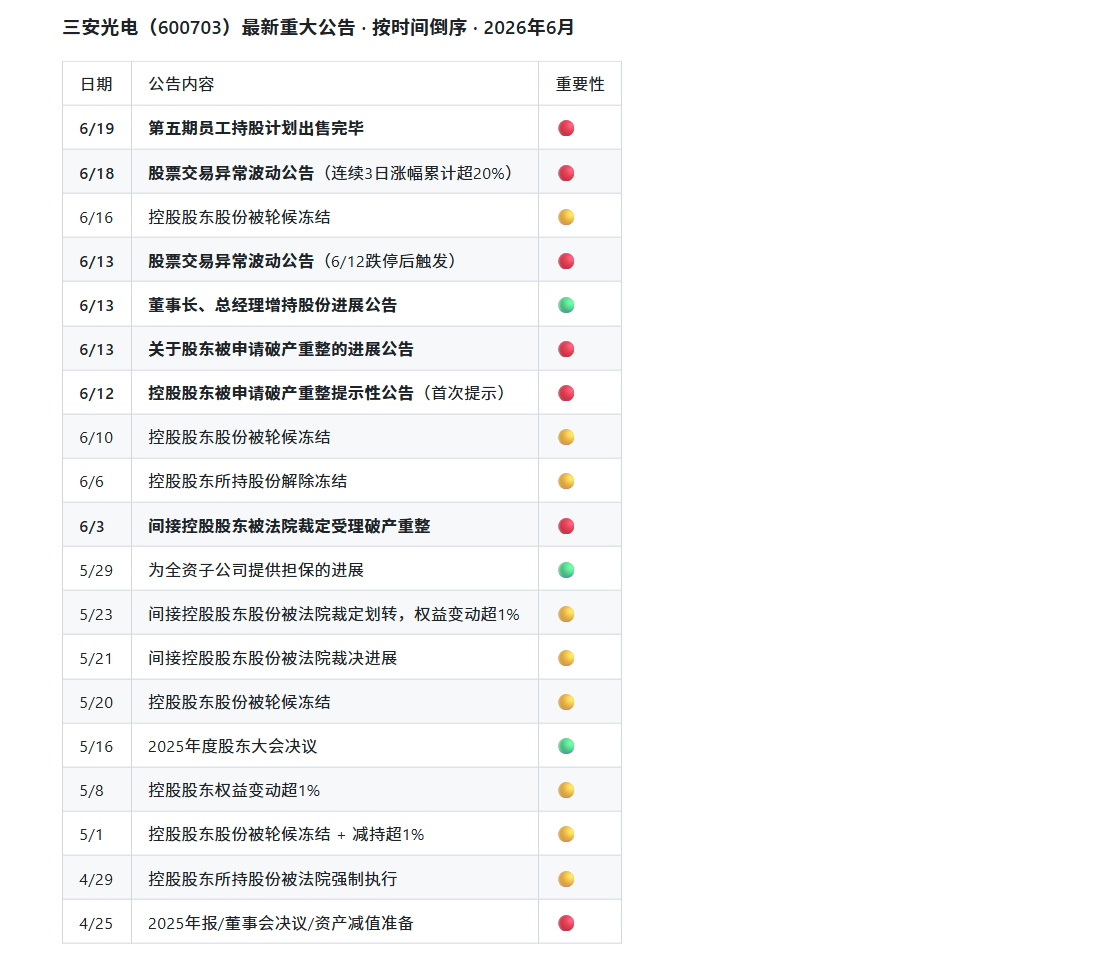Select the 6/16 date cell
Screen dimensions: 1109x953
96,217
